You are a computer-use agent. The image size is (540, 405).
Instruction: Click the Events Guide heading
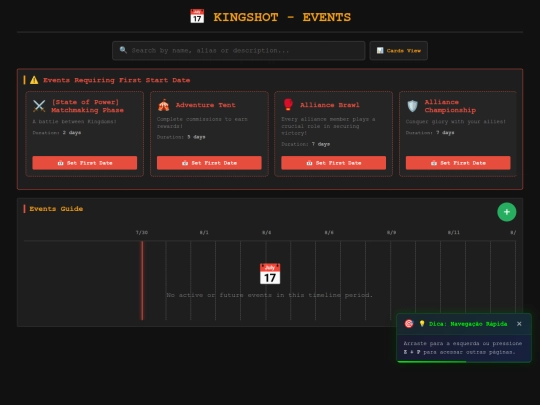tap(56, 209)
